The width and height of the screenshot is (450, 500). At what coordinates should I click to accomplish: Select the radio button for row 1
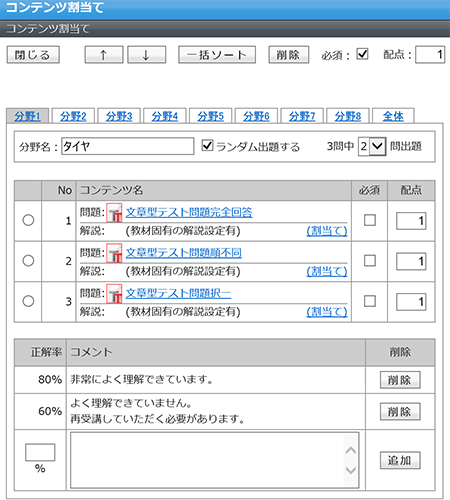[x=28, y=220]
